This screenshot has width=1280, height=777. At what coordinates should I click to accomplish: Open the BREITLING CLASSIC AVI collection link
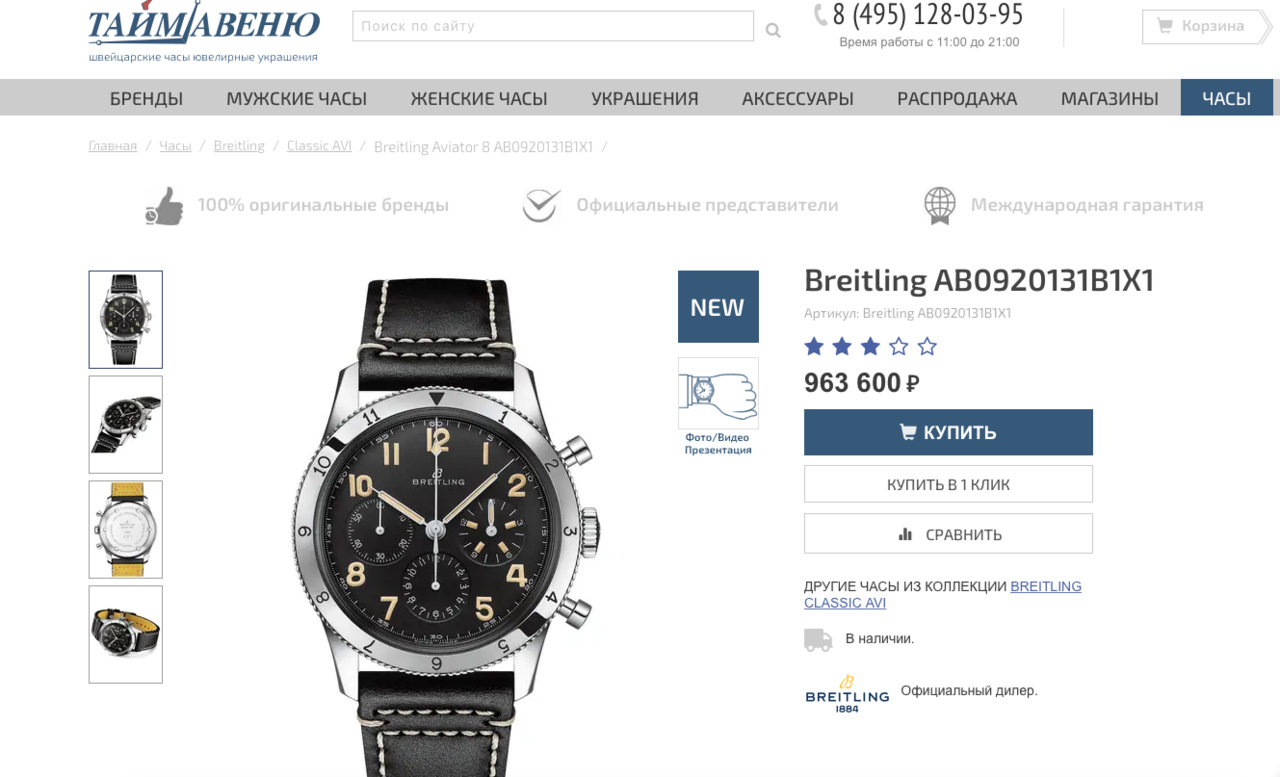[943, 594]
